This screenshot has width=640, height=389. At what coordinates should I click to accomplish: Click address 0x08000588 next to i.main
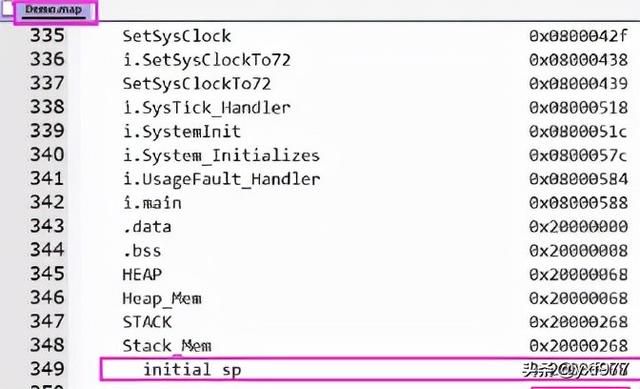click(x=578, y=203)
